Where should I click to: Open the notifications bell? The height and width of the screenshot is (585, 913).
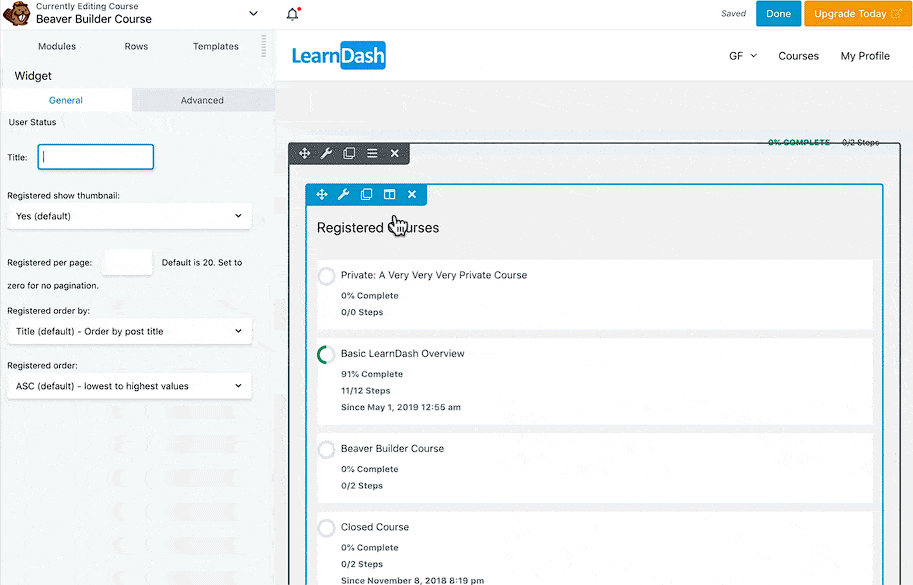click(293, 14)
